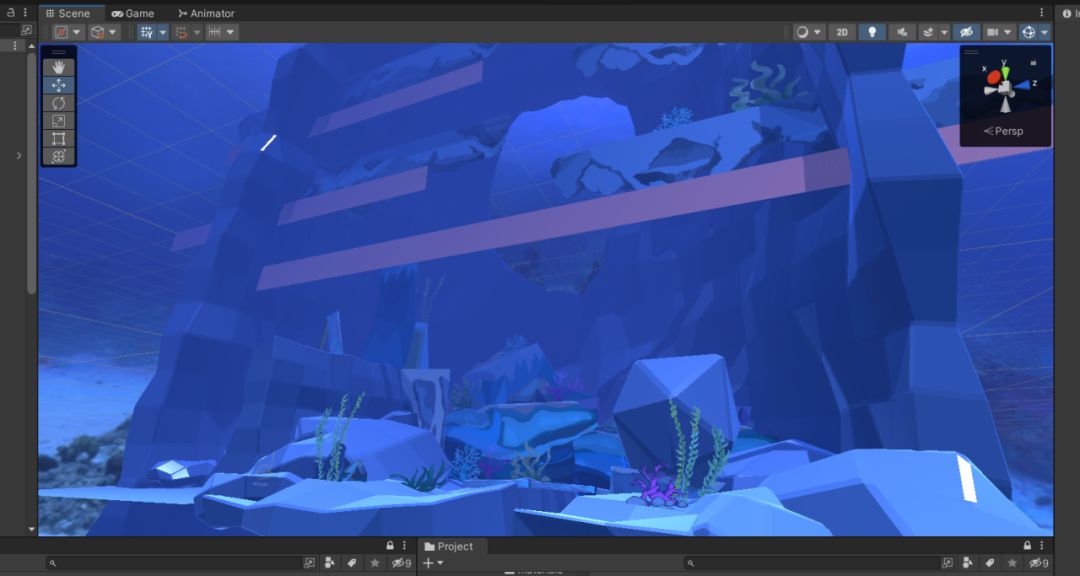Open the scene camera dropdown arrow
Image resolution: width=1080 pixels, height=576 pixels.
coord(1008,32)
